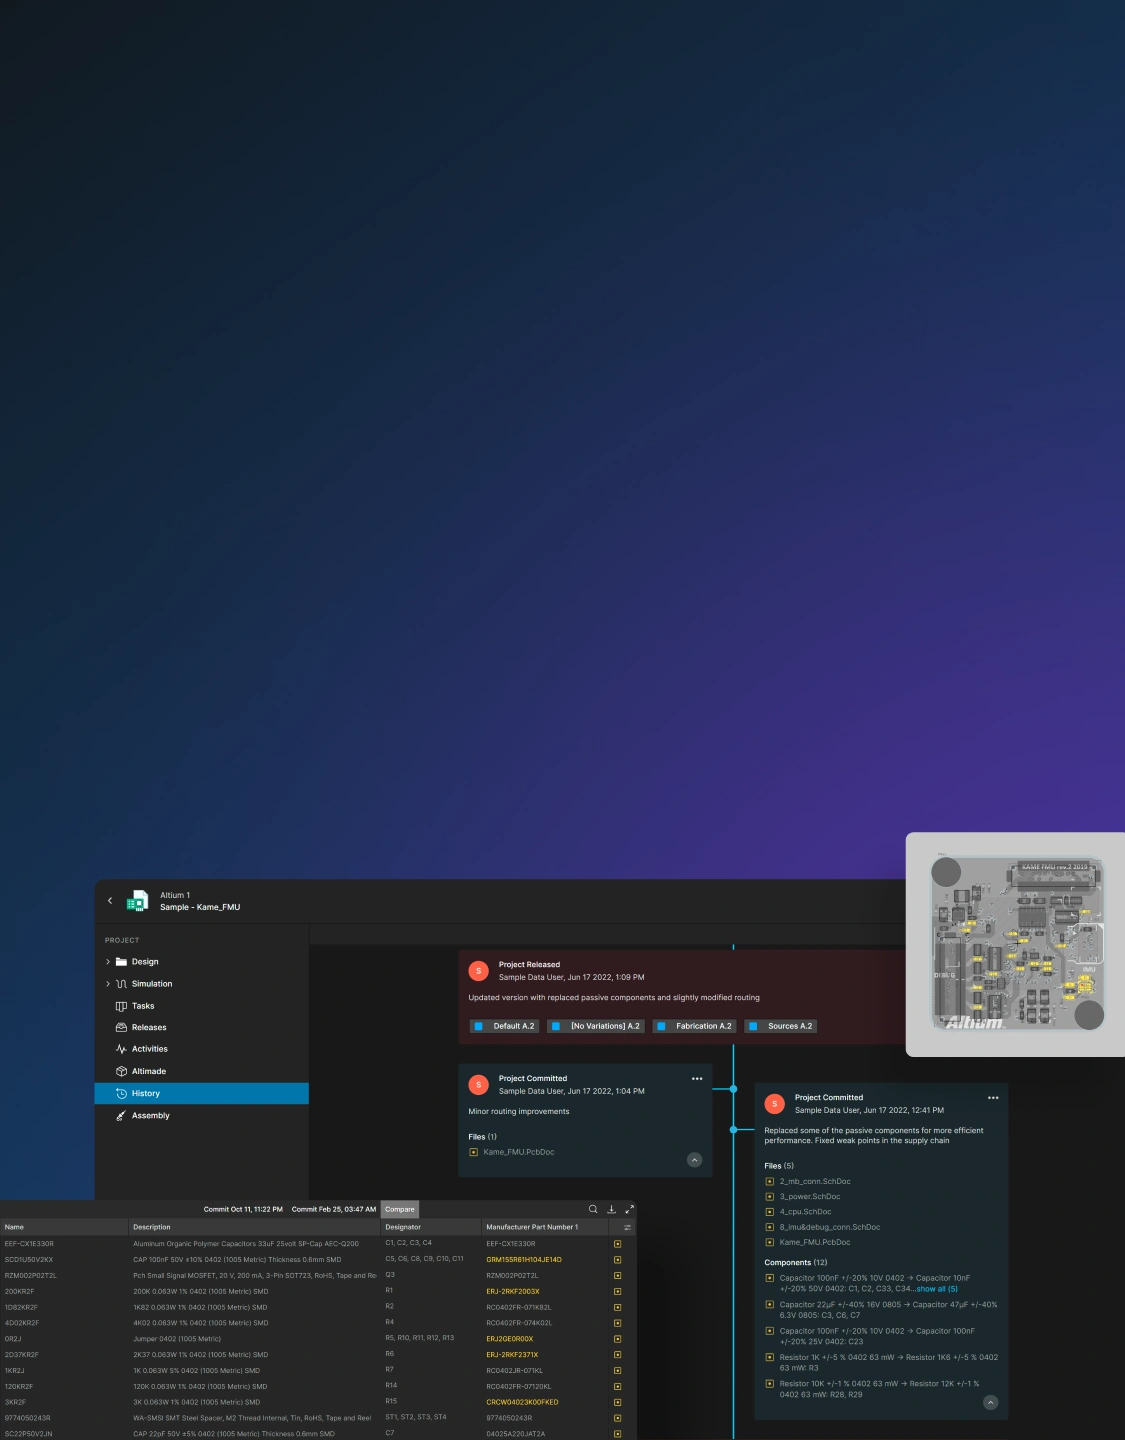Expand the Simulation tree item
This screenshot has width=1125, height=1440.
click(108, 984)
